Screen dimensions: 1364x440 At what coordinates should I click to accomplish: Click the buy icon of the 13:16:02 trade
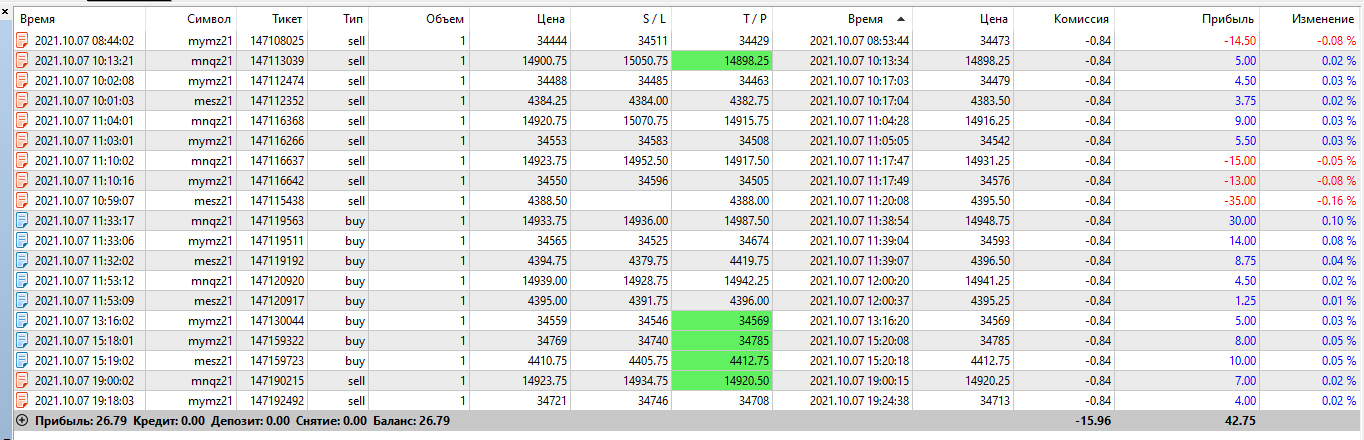pyautogui.click(x=22, y=321)
